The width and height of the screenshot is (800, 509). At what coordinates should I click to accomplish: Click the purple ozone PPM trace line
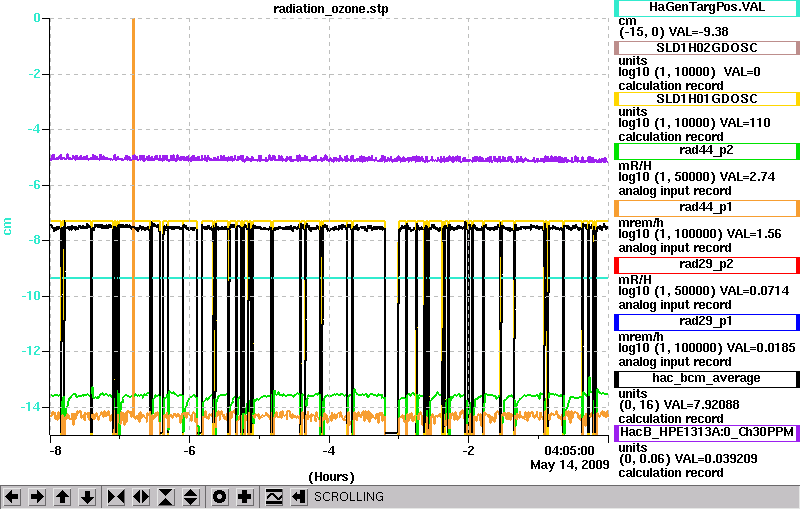pyautogui.click(x=329, y=159)
